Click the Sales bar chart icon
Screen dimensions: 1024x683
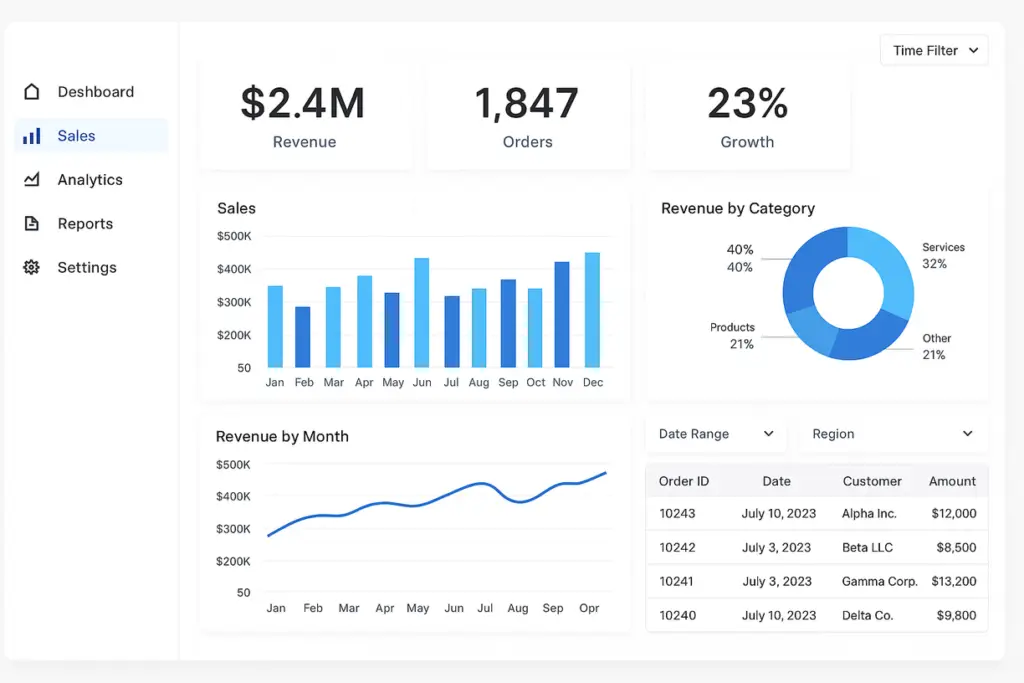pyautogui.click(x=32, y=136)
